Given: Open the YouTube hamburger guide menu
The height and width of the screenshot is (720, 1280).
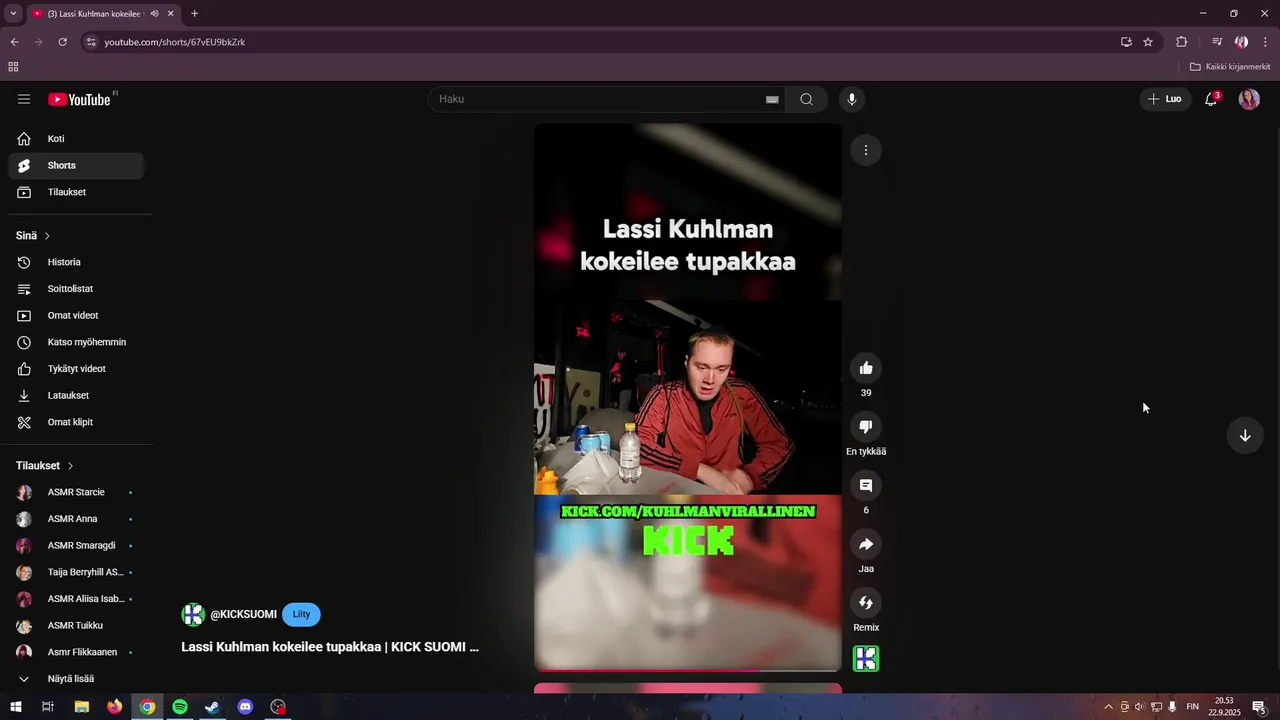Looking at the screenshot, I should tap(24, 99).
